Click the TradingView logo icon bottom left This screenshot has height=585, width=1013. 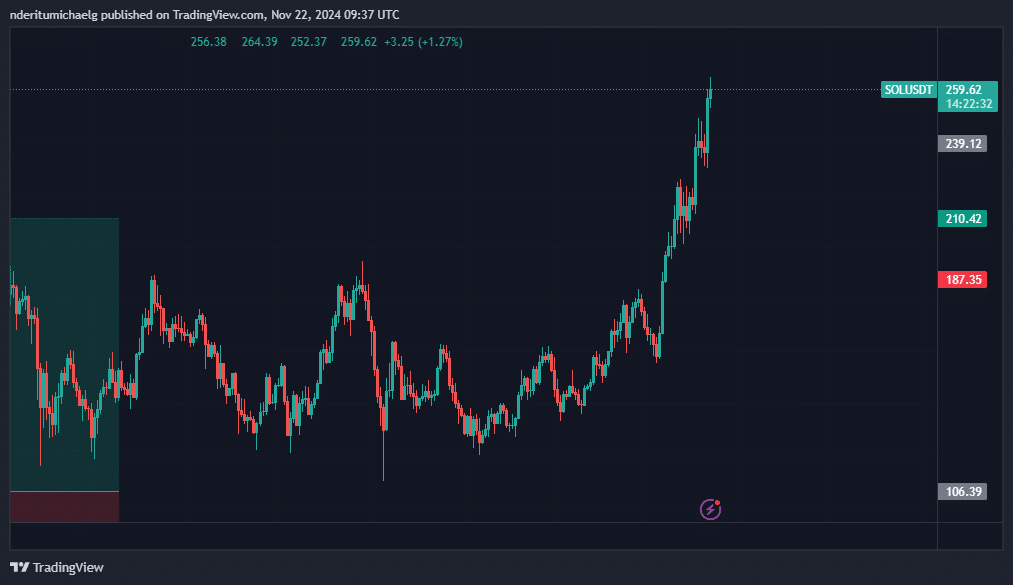pyautogui.click(x=20, y=568)
